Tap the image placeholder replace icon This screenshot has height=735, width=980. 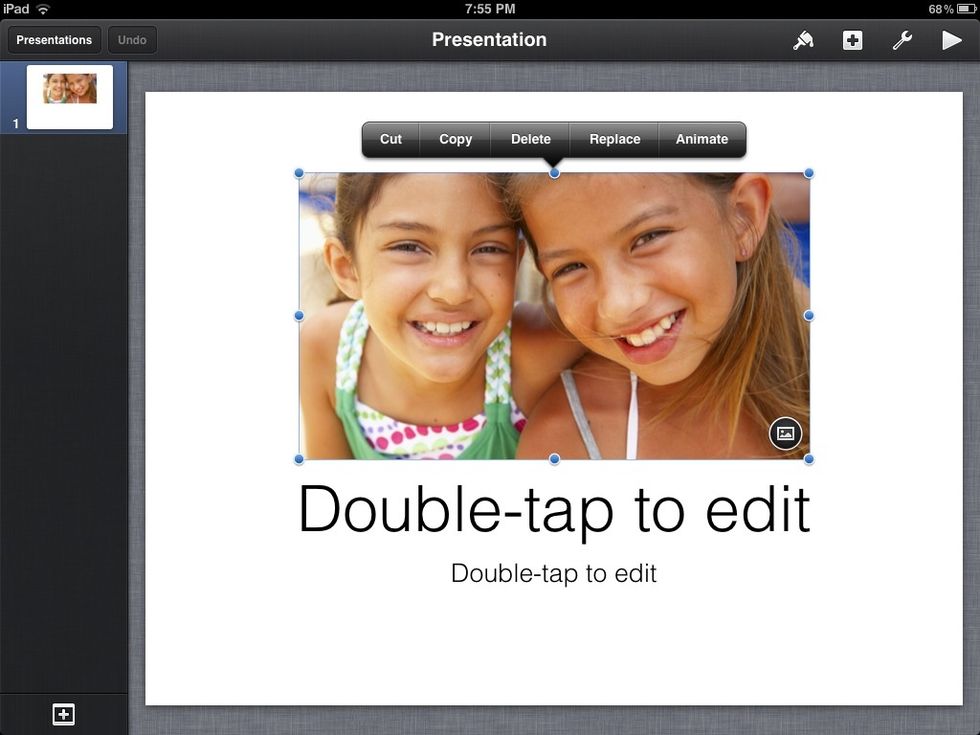[785, 433]
